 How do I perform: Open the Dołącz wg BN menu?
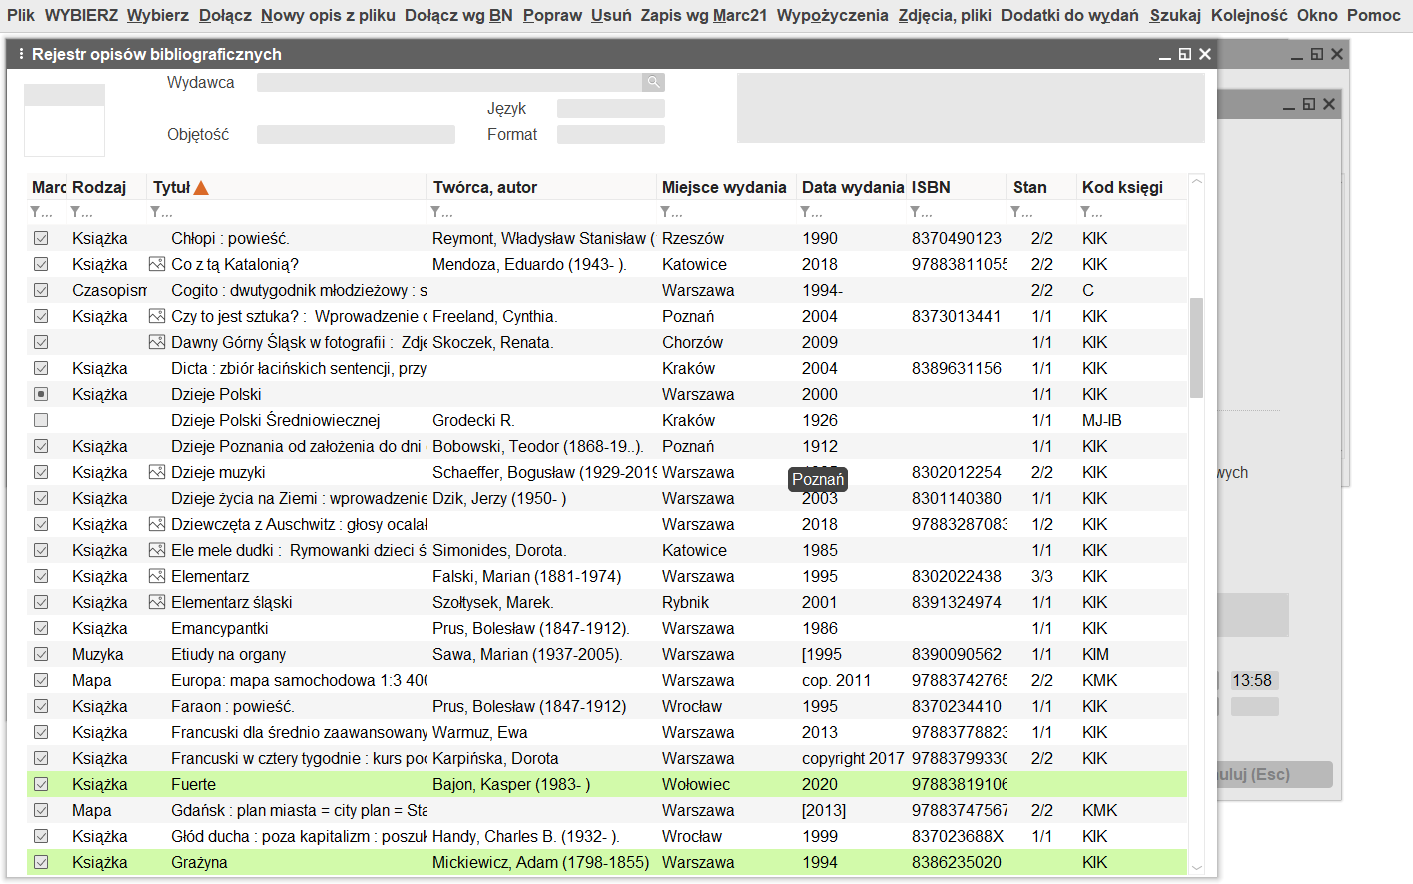(x=459, y=15)
